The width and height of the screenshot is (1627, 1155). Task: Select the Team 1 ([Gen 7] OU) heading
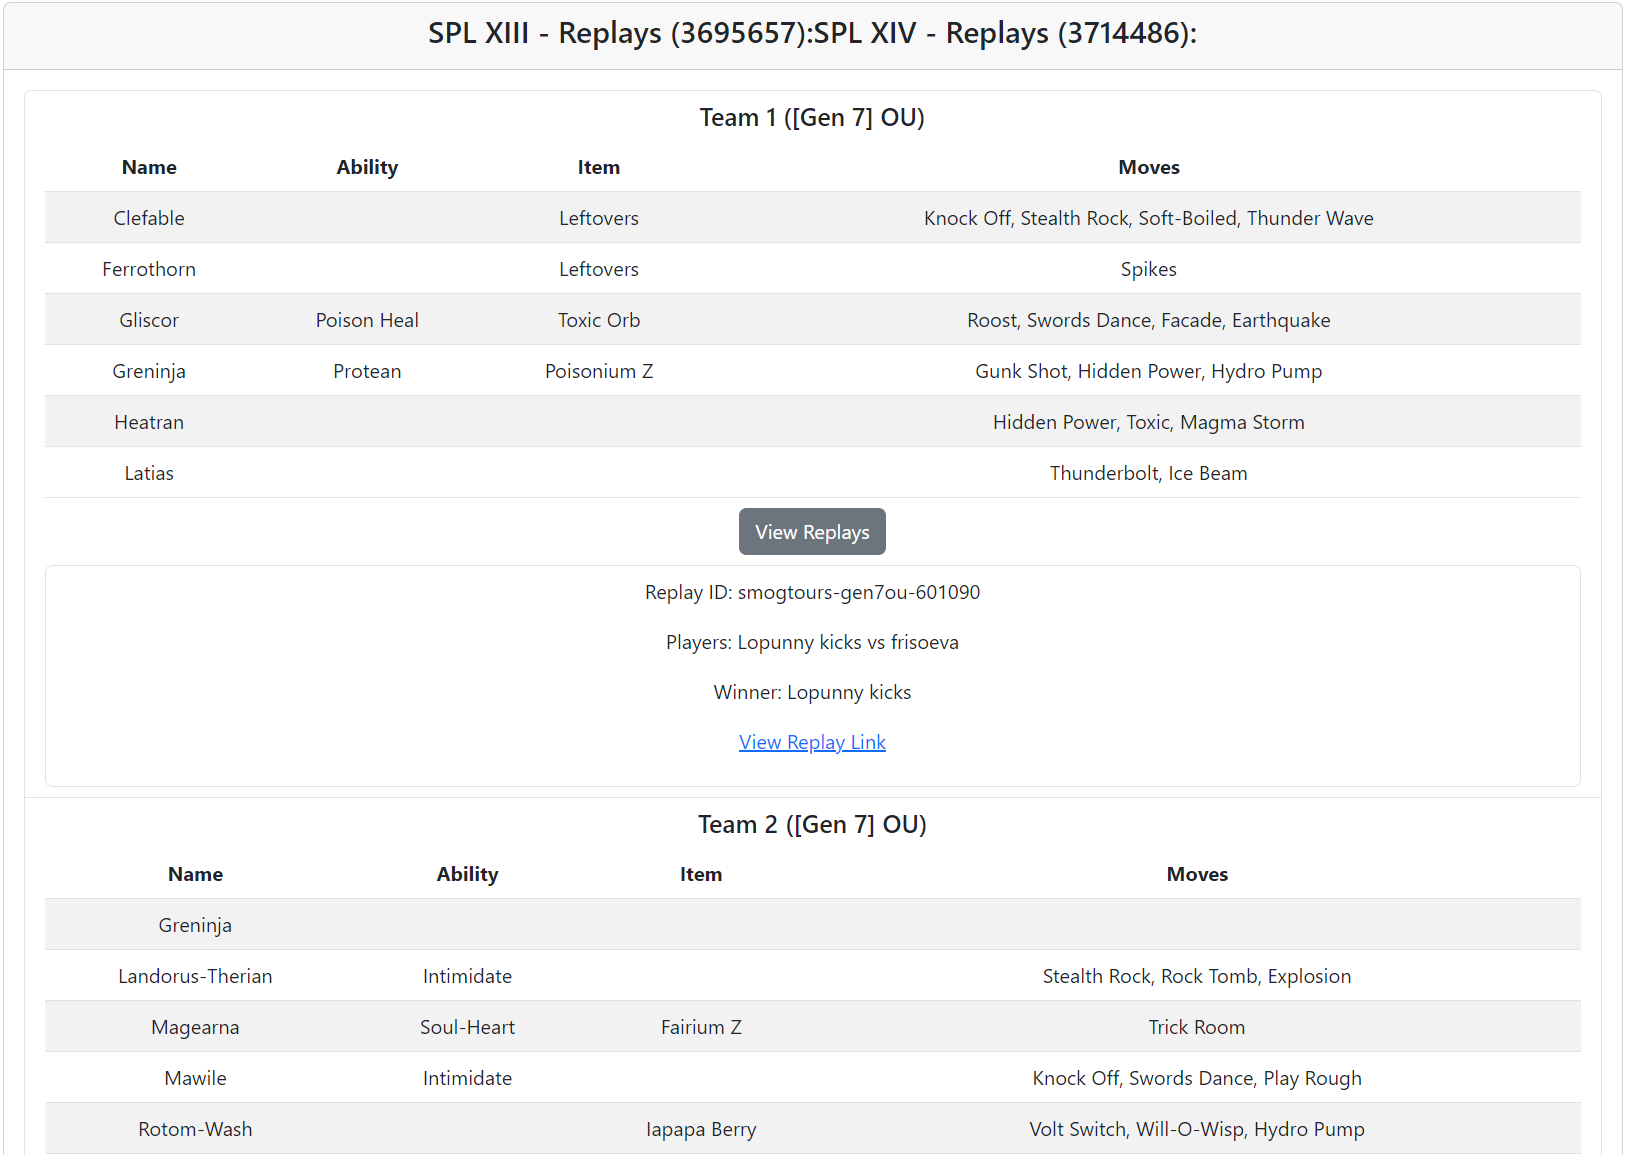click(x=812, y=118)
